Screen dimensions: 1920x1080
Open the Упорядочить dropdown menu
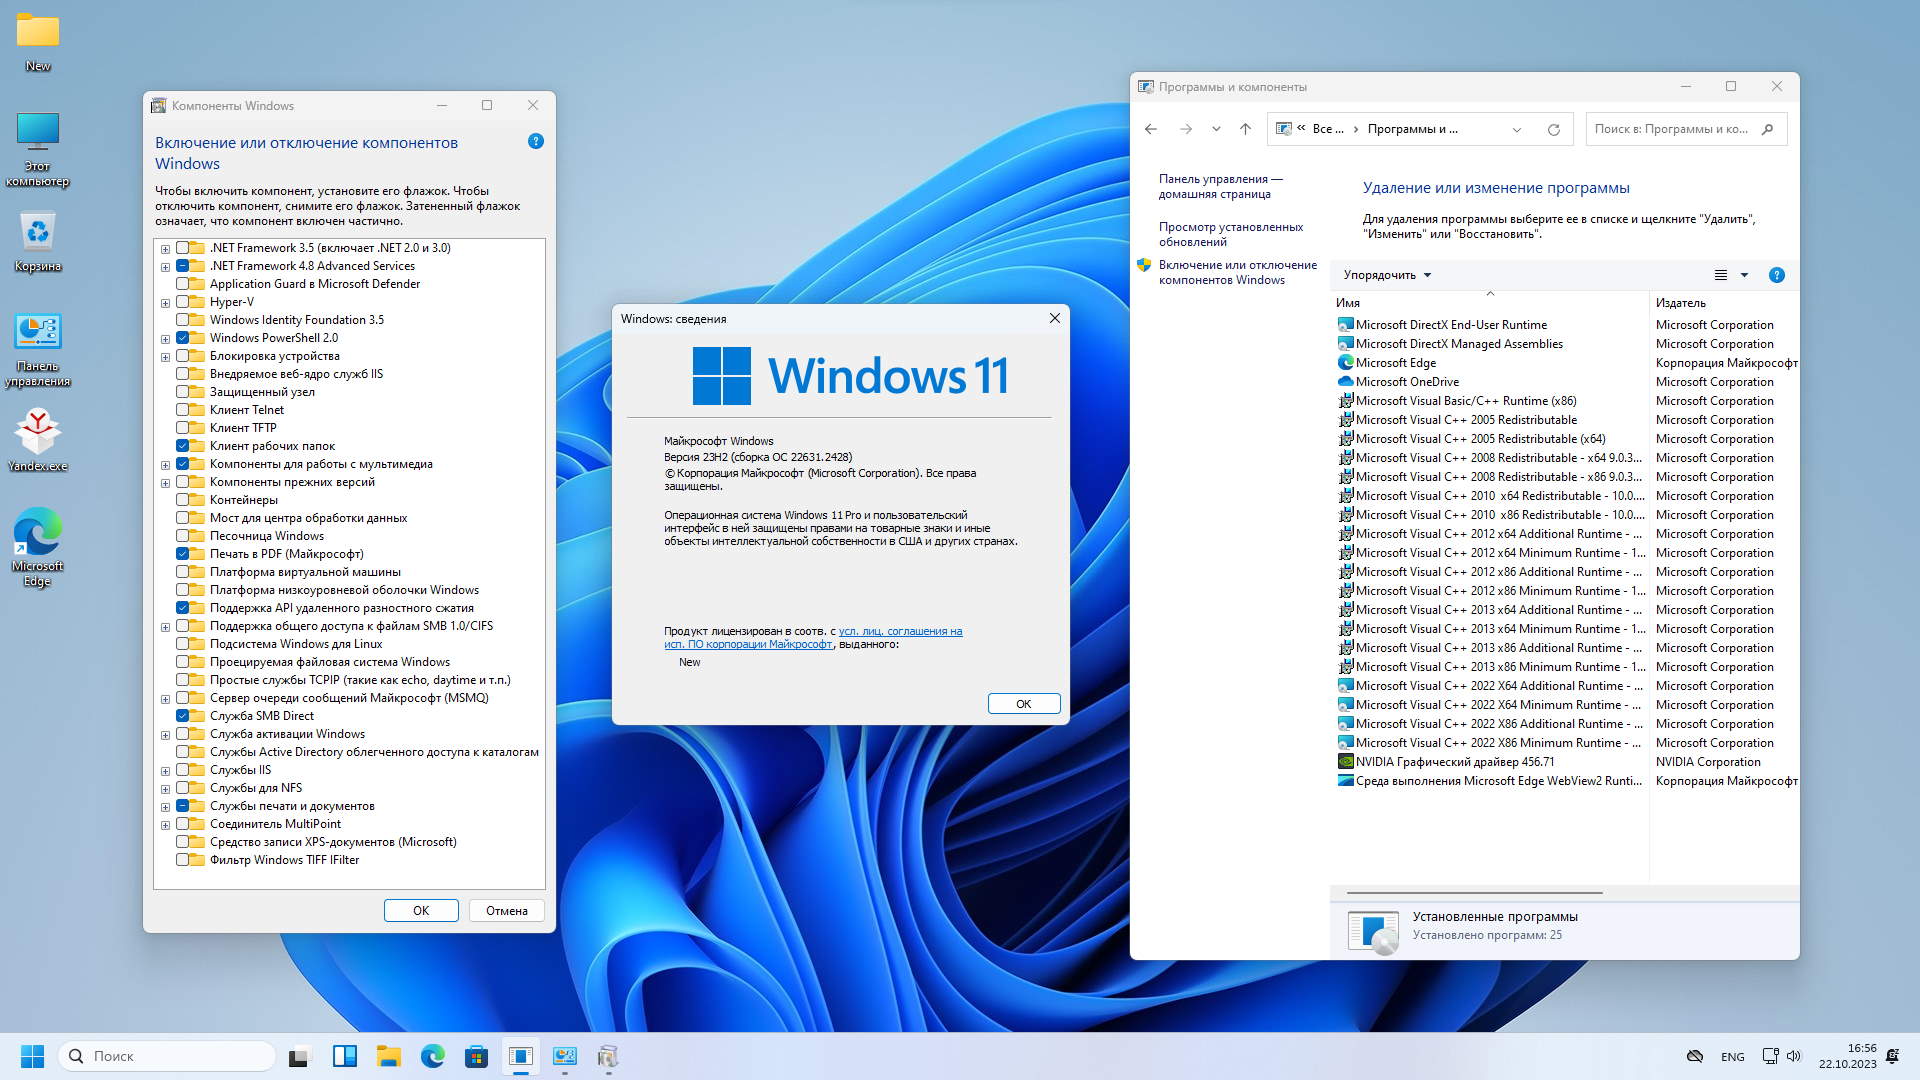[1387, 275]
